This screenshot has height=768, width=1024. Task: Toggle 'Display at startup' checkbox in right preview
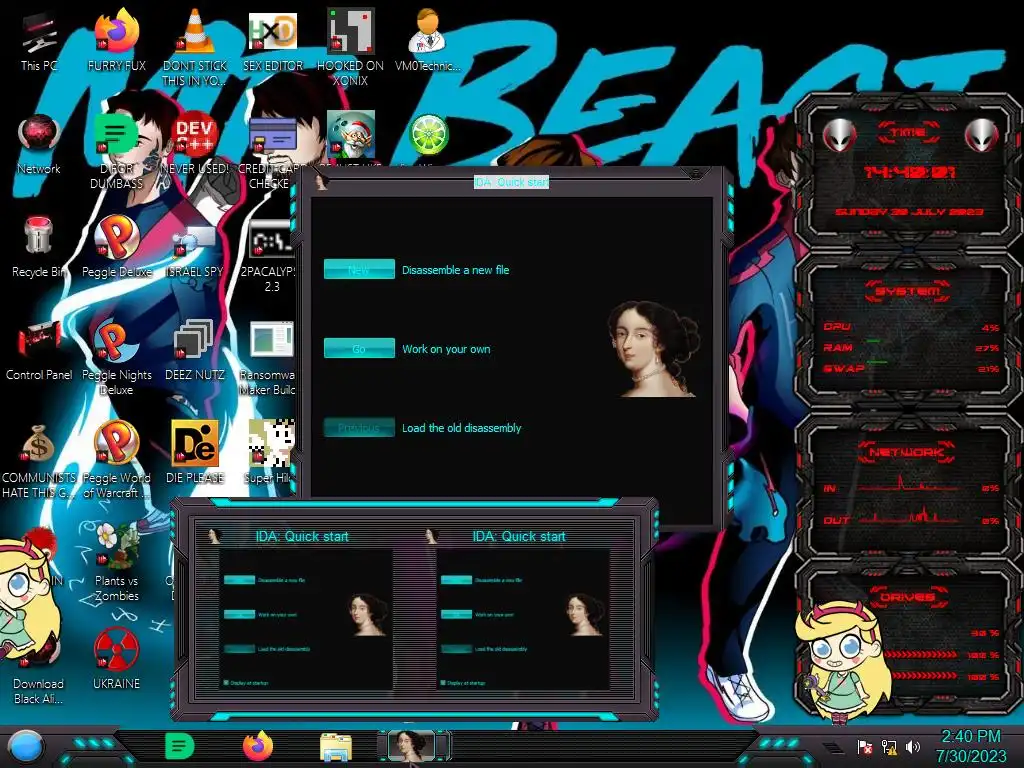coord(443,682)
